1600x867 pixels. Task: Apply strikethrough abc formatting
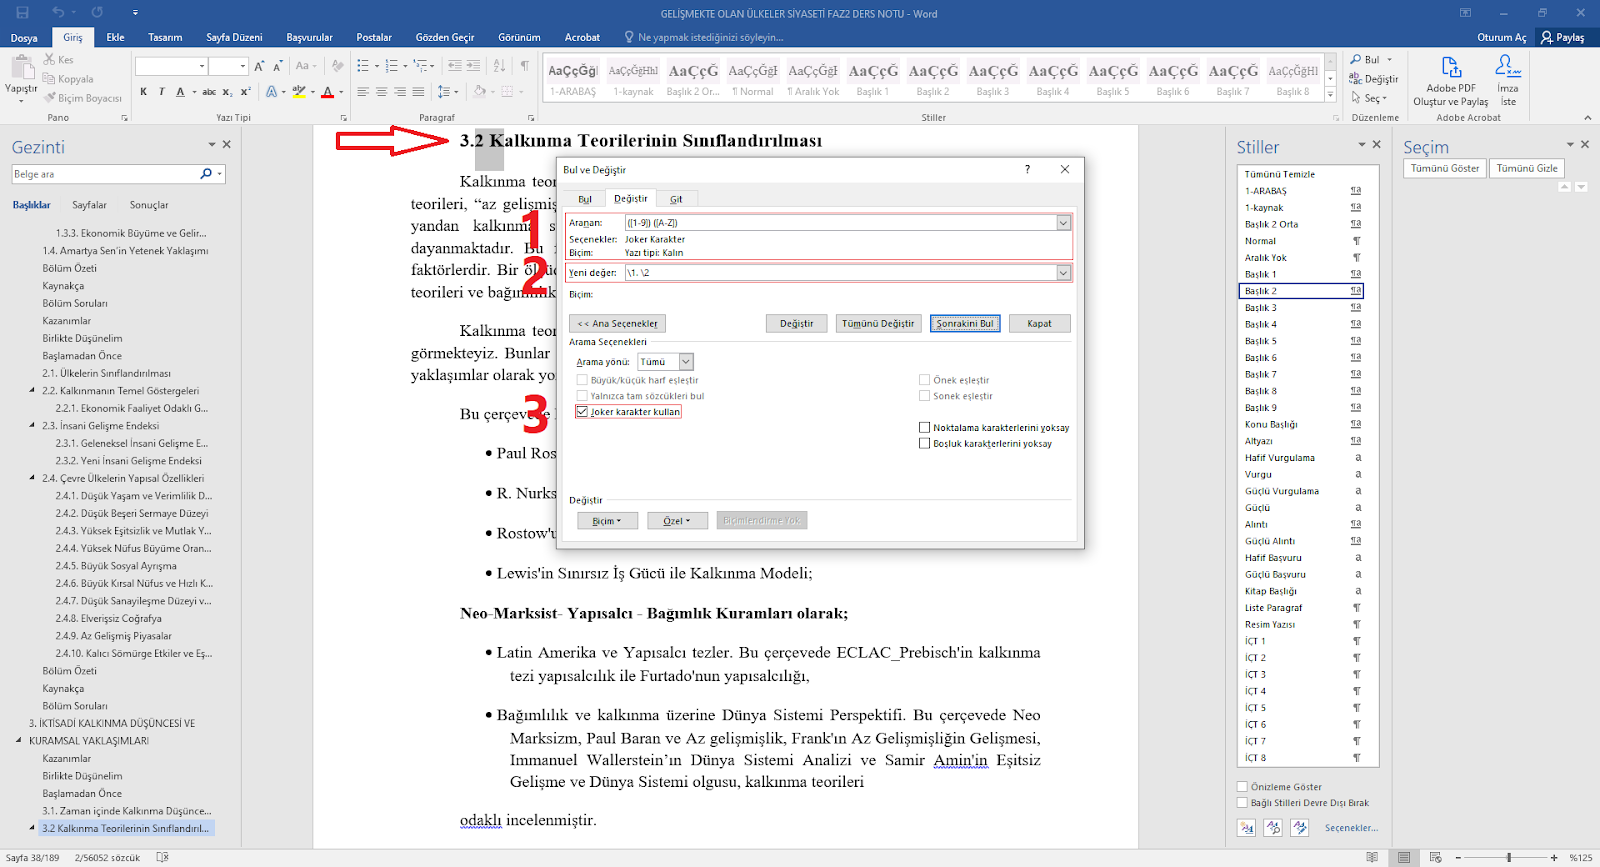pos(209,92)
